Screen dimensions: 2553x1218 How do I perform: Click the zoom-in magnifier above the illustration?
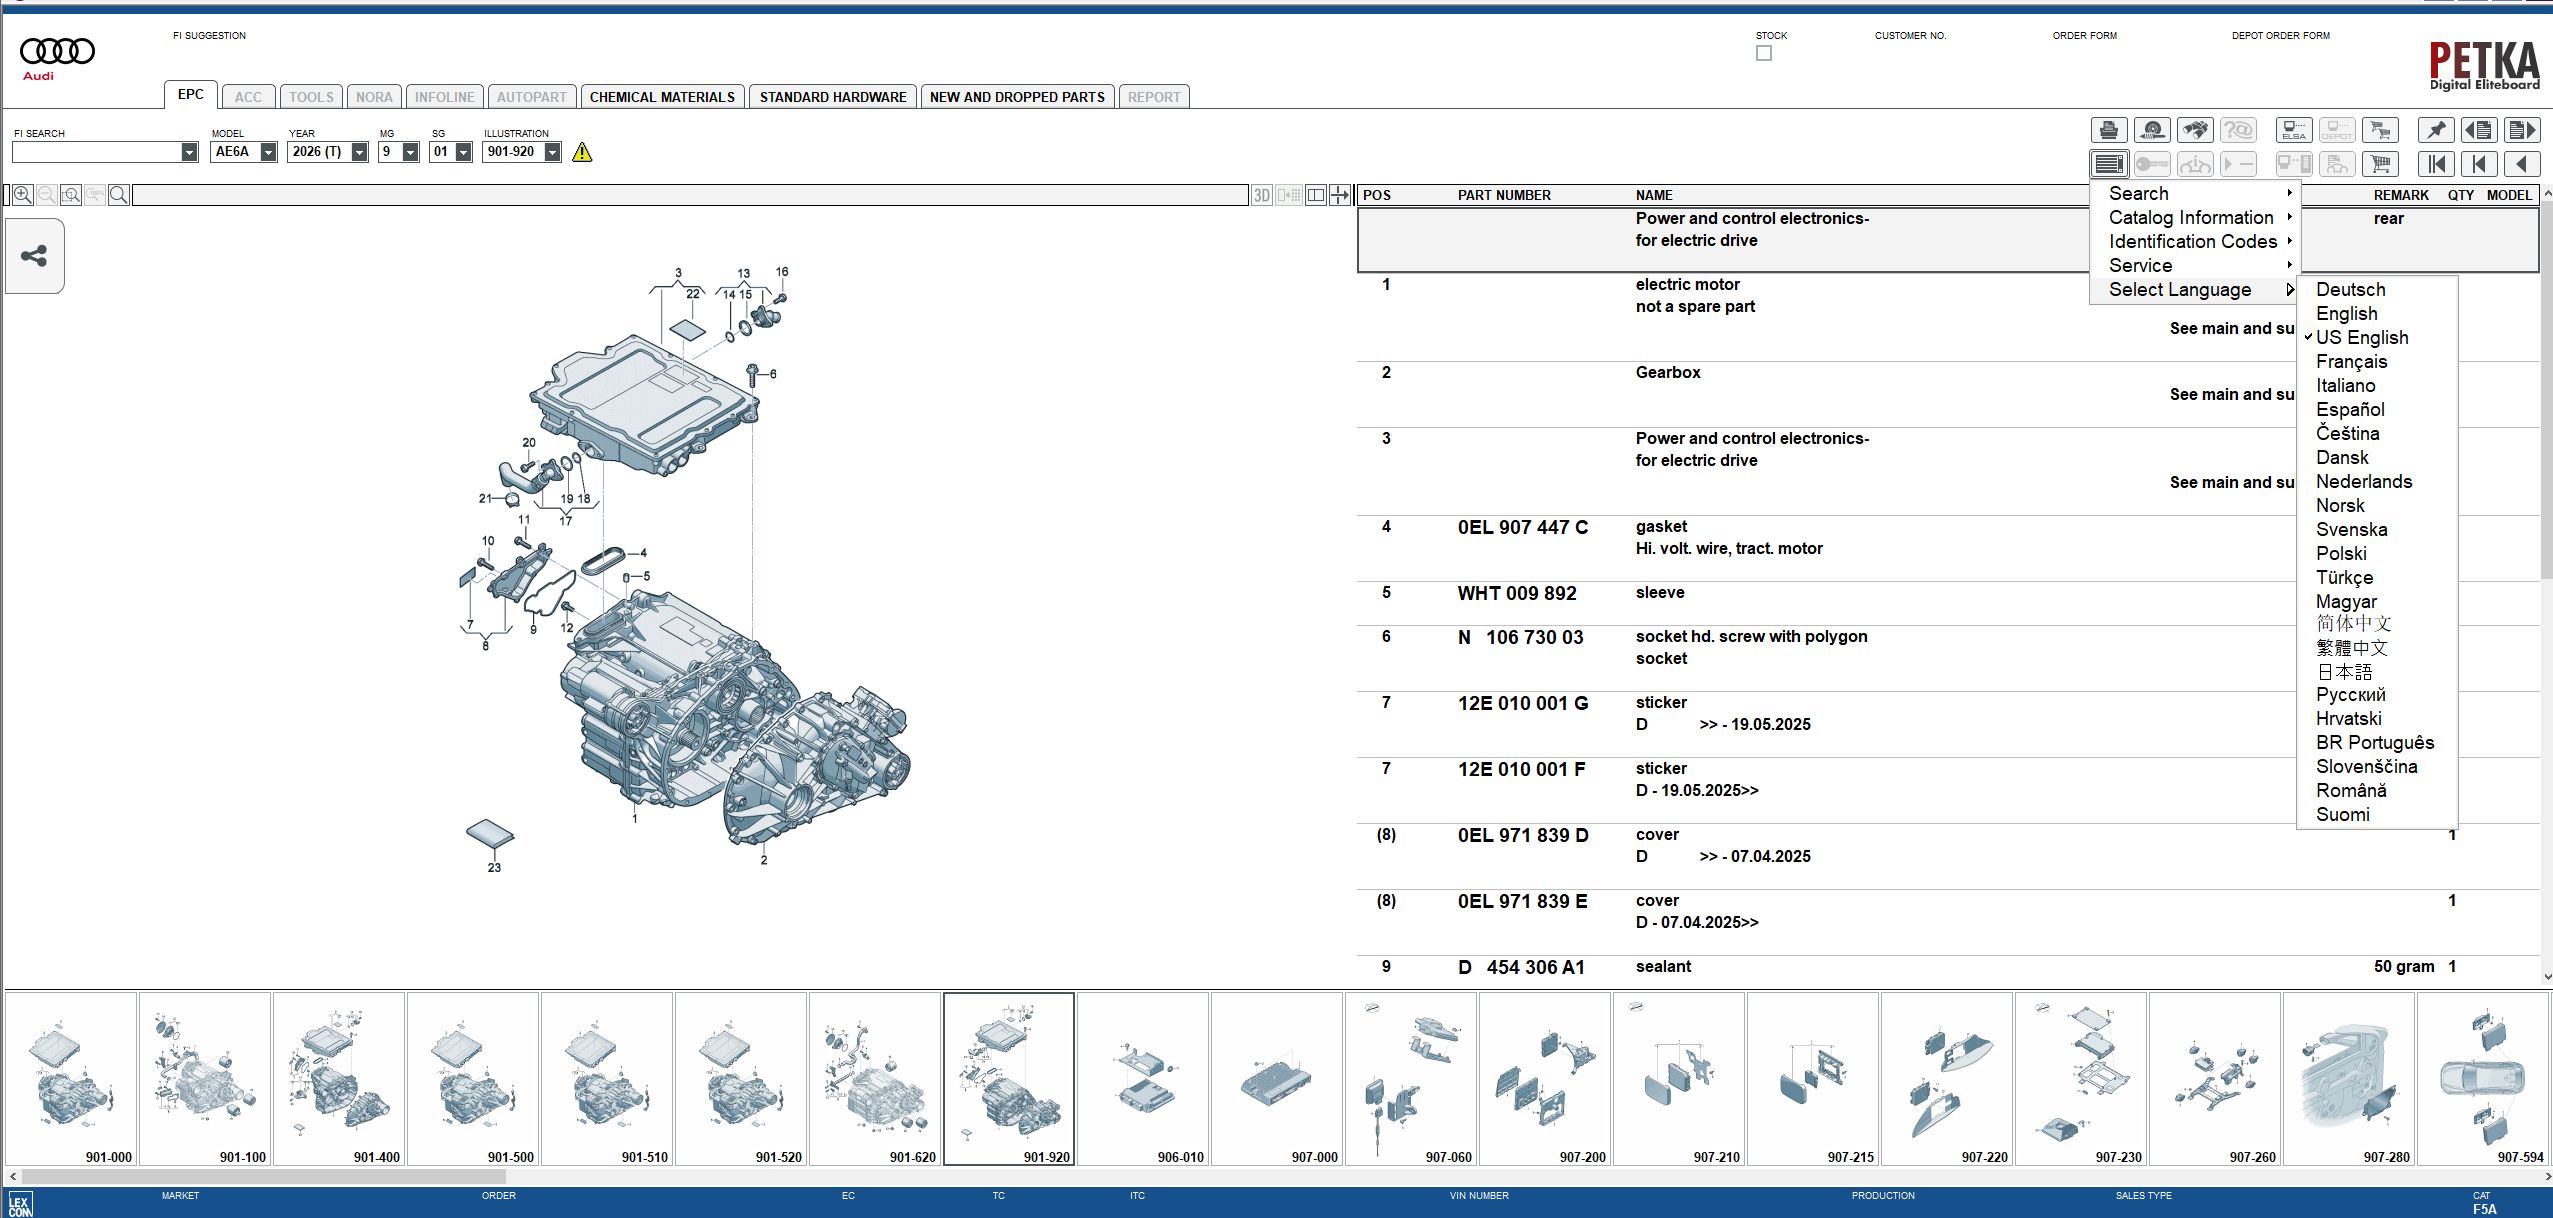(23, 195)
